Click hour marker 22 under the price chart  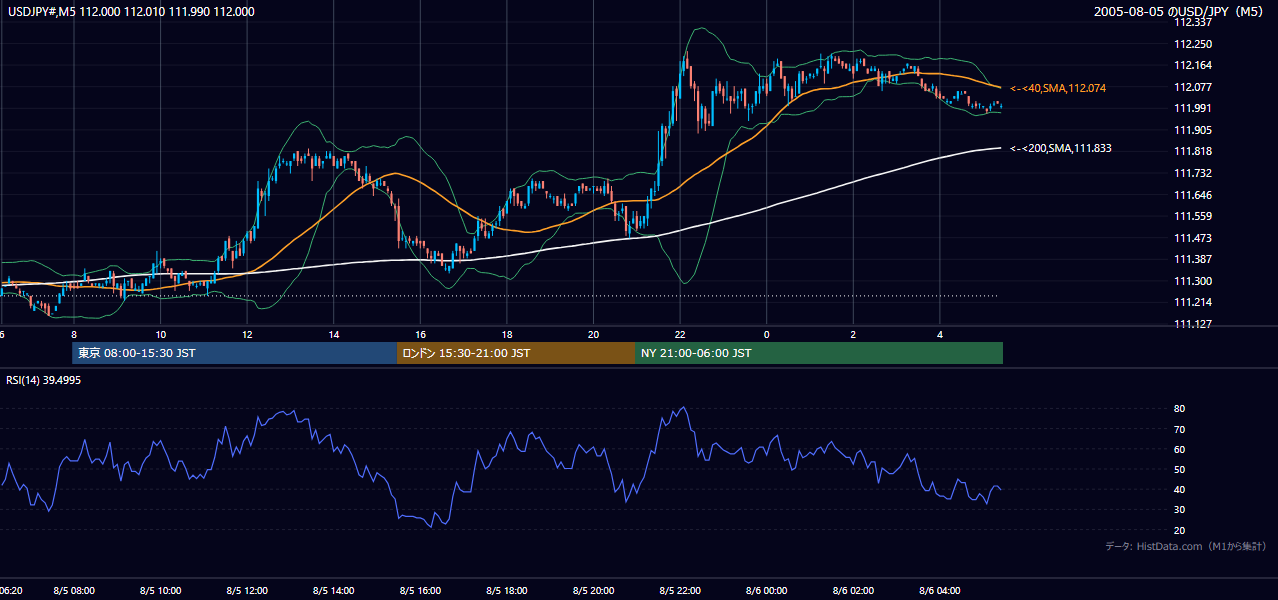click(680, 334)
